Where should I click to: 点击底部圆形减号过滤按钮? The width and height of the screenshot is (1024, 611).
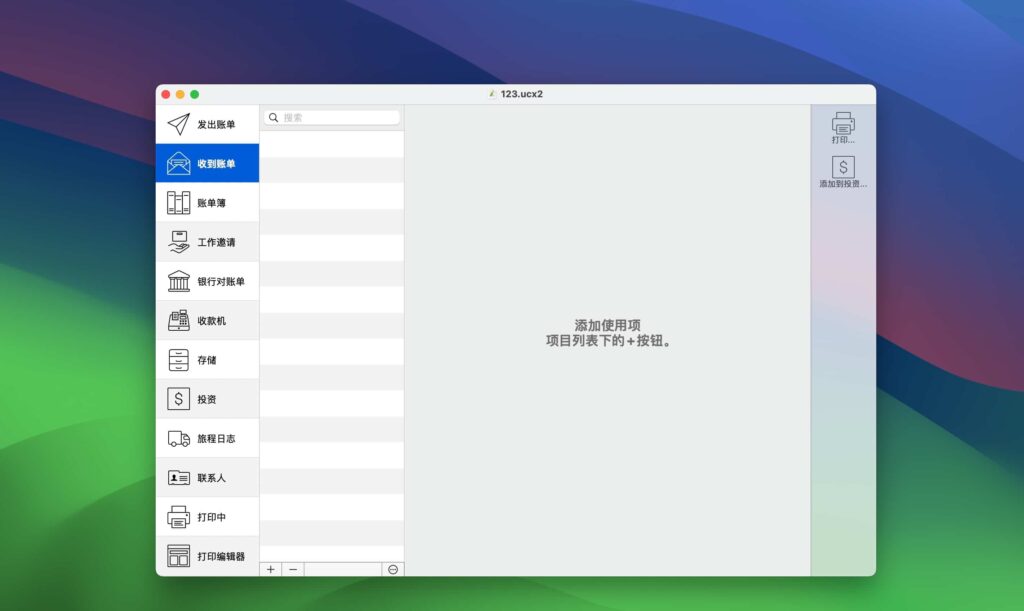pyautogui.click(x=394, y=569)
